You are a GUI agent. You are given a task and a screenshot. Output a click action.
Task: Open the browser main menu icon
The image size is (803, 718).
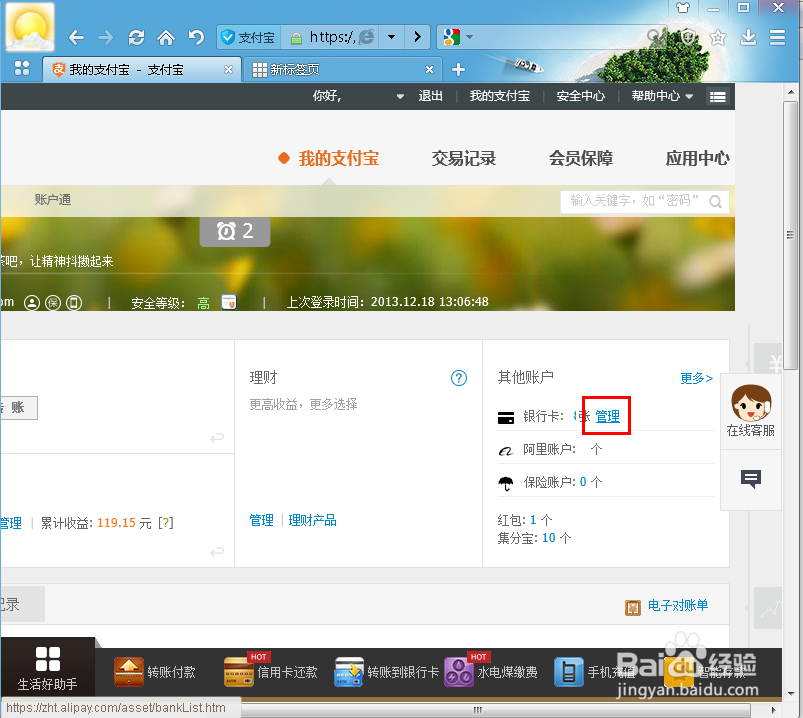(x=777, y=37)
